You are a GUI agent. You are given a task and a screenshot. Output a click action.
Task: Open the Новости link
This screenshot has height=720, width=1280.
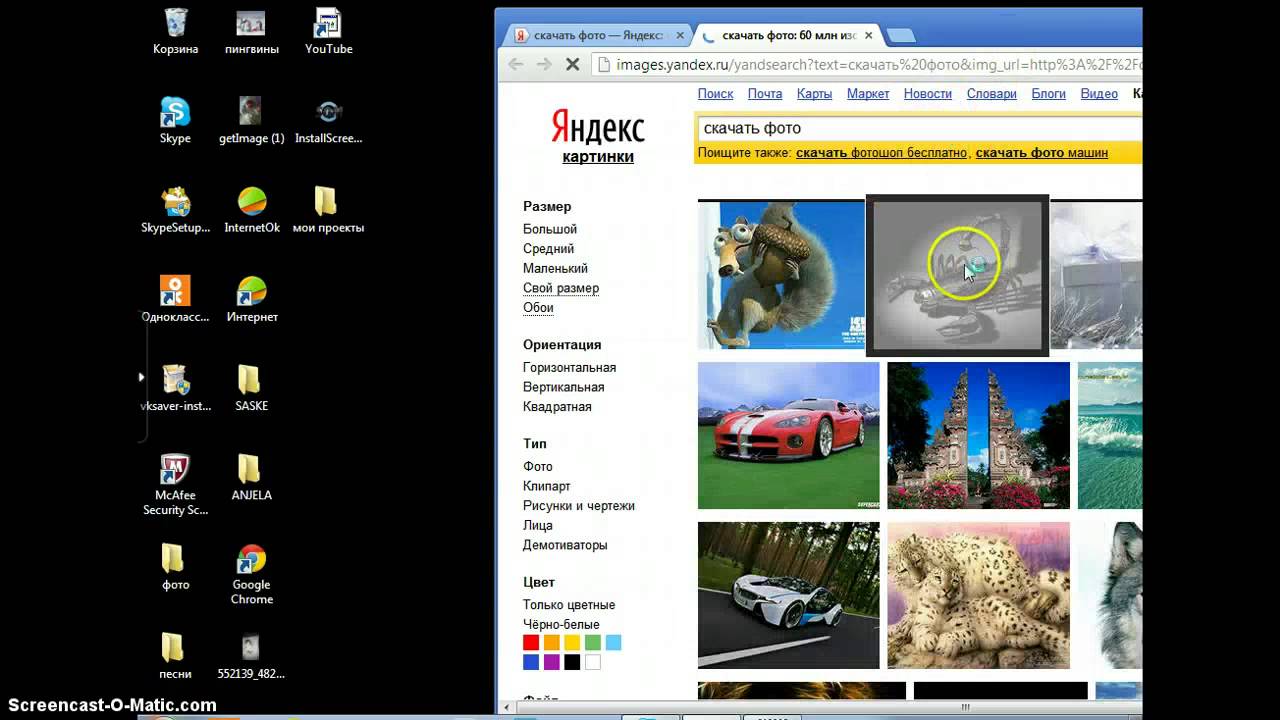click(928, 93)
